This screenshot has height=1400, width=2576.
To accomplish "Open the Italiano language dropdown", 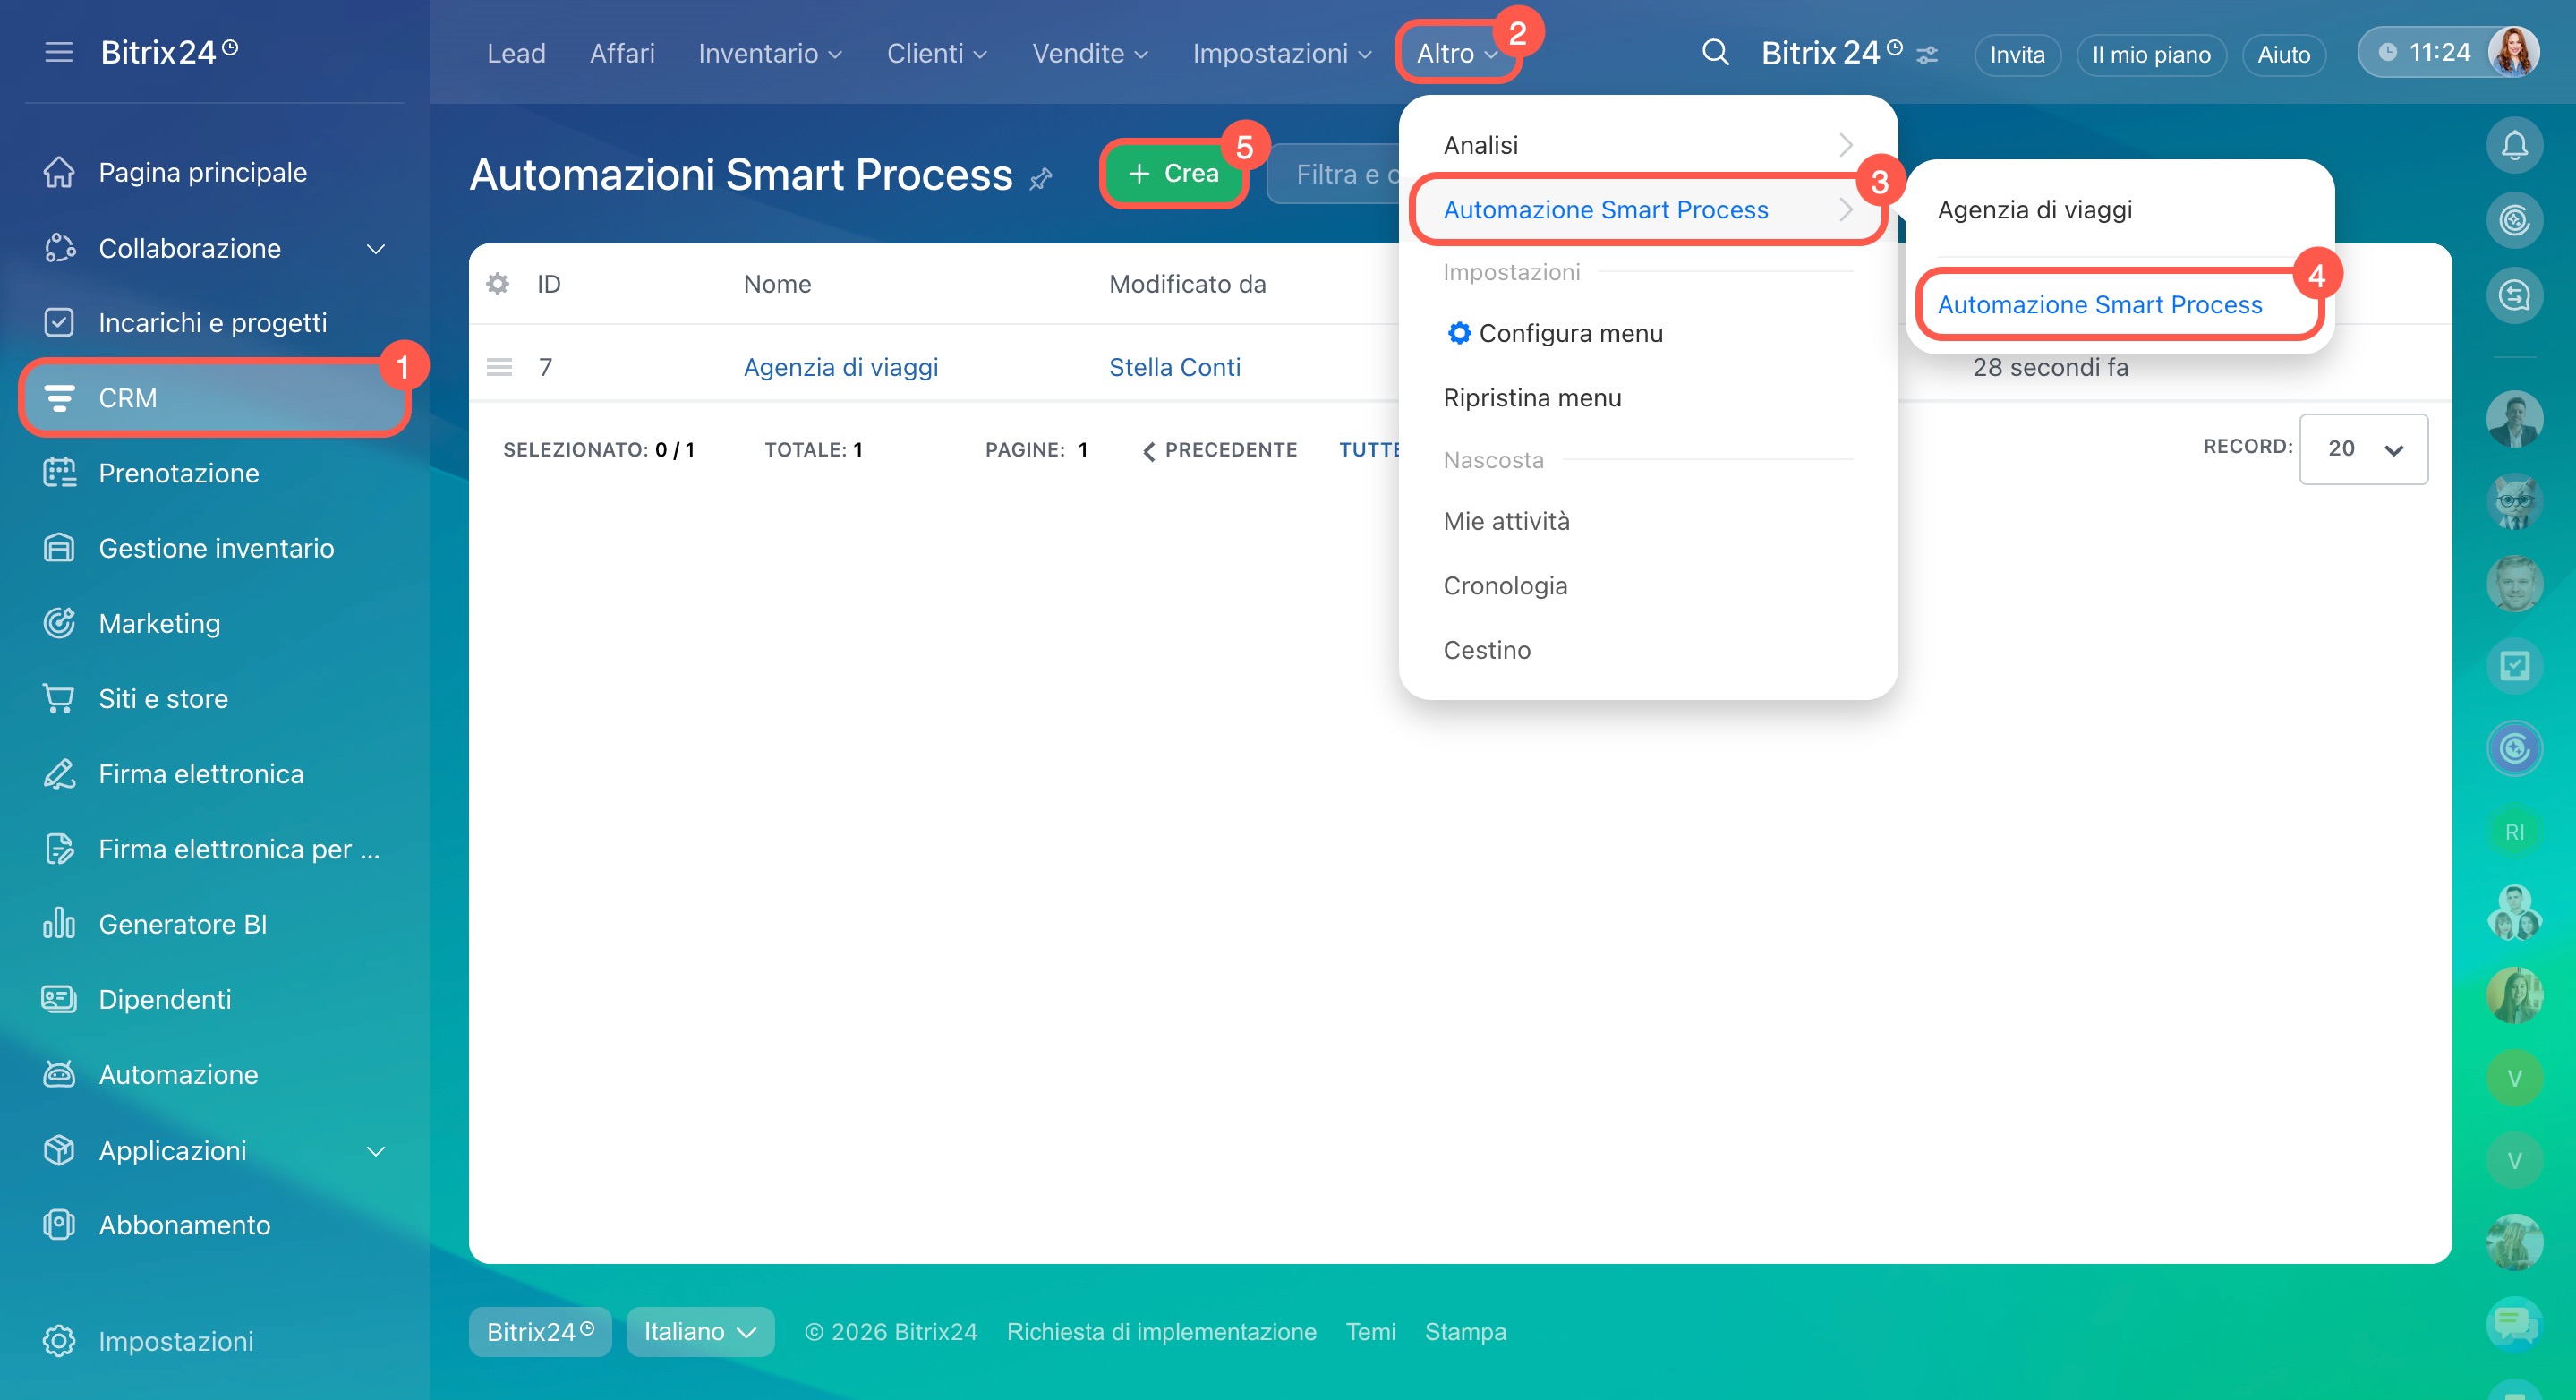I will coord(700,1332).
